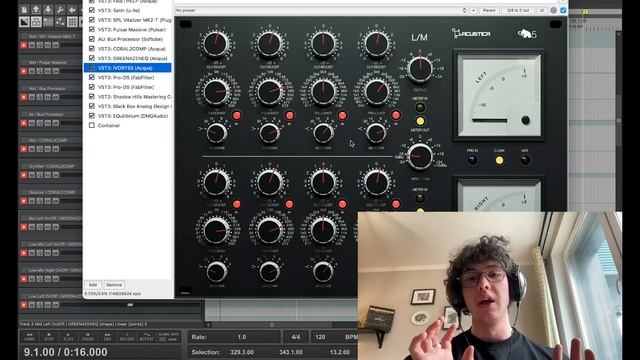Toggle the IVORY5S (Acqua) checkbox
640x360 pixels.
click(x=92, y=68)
